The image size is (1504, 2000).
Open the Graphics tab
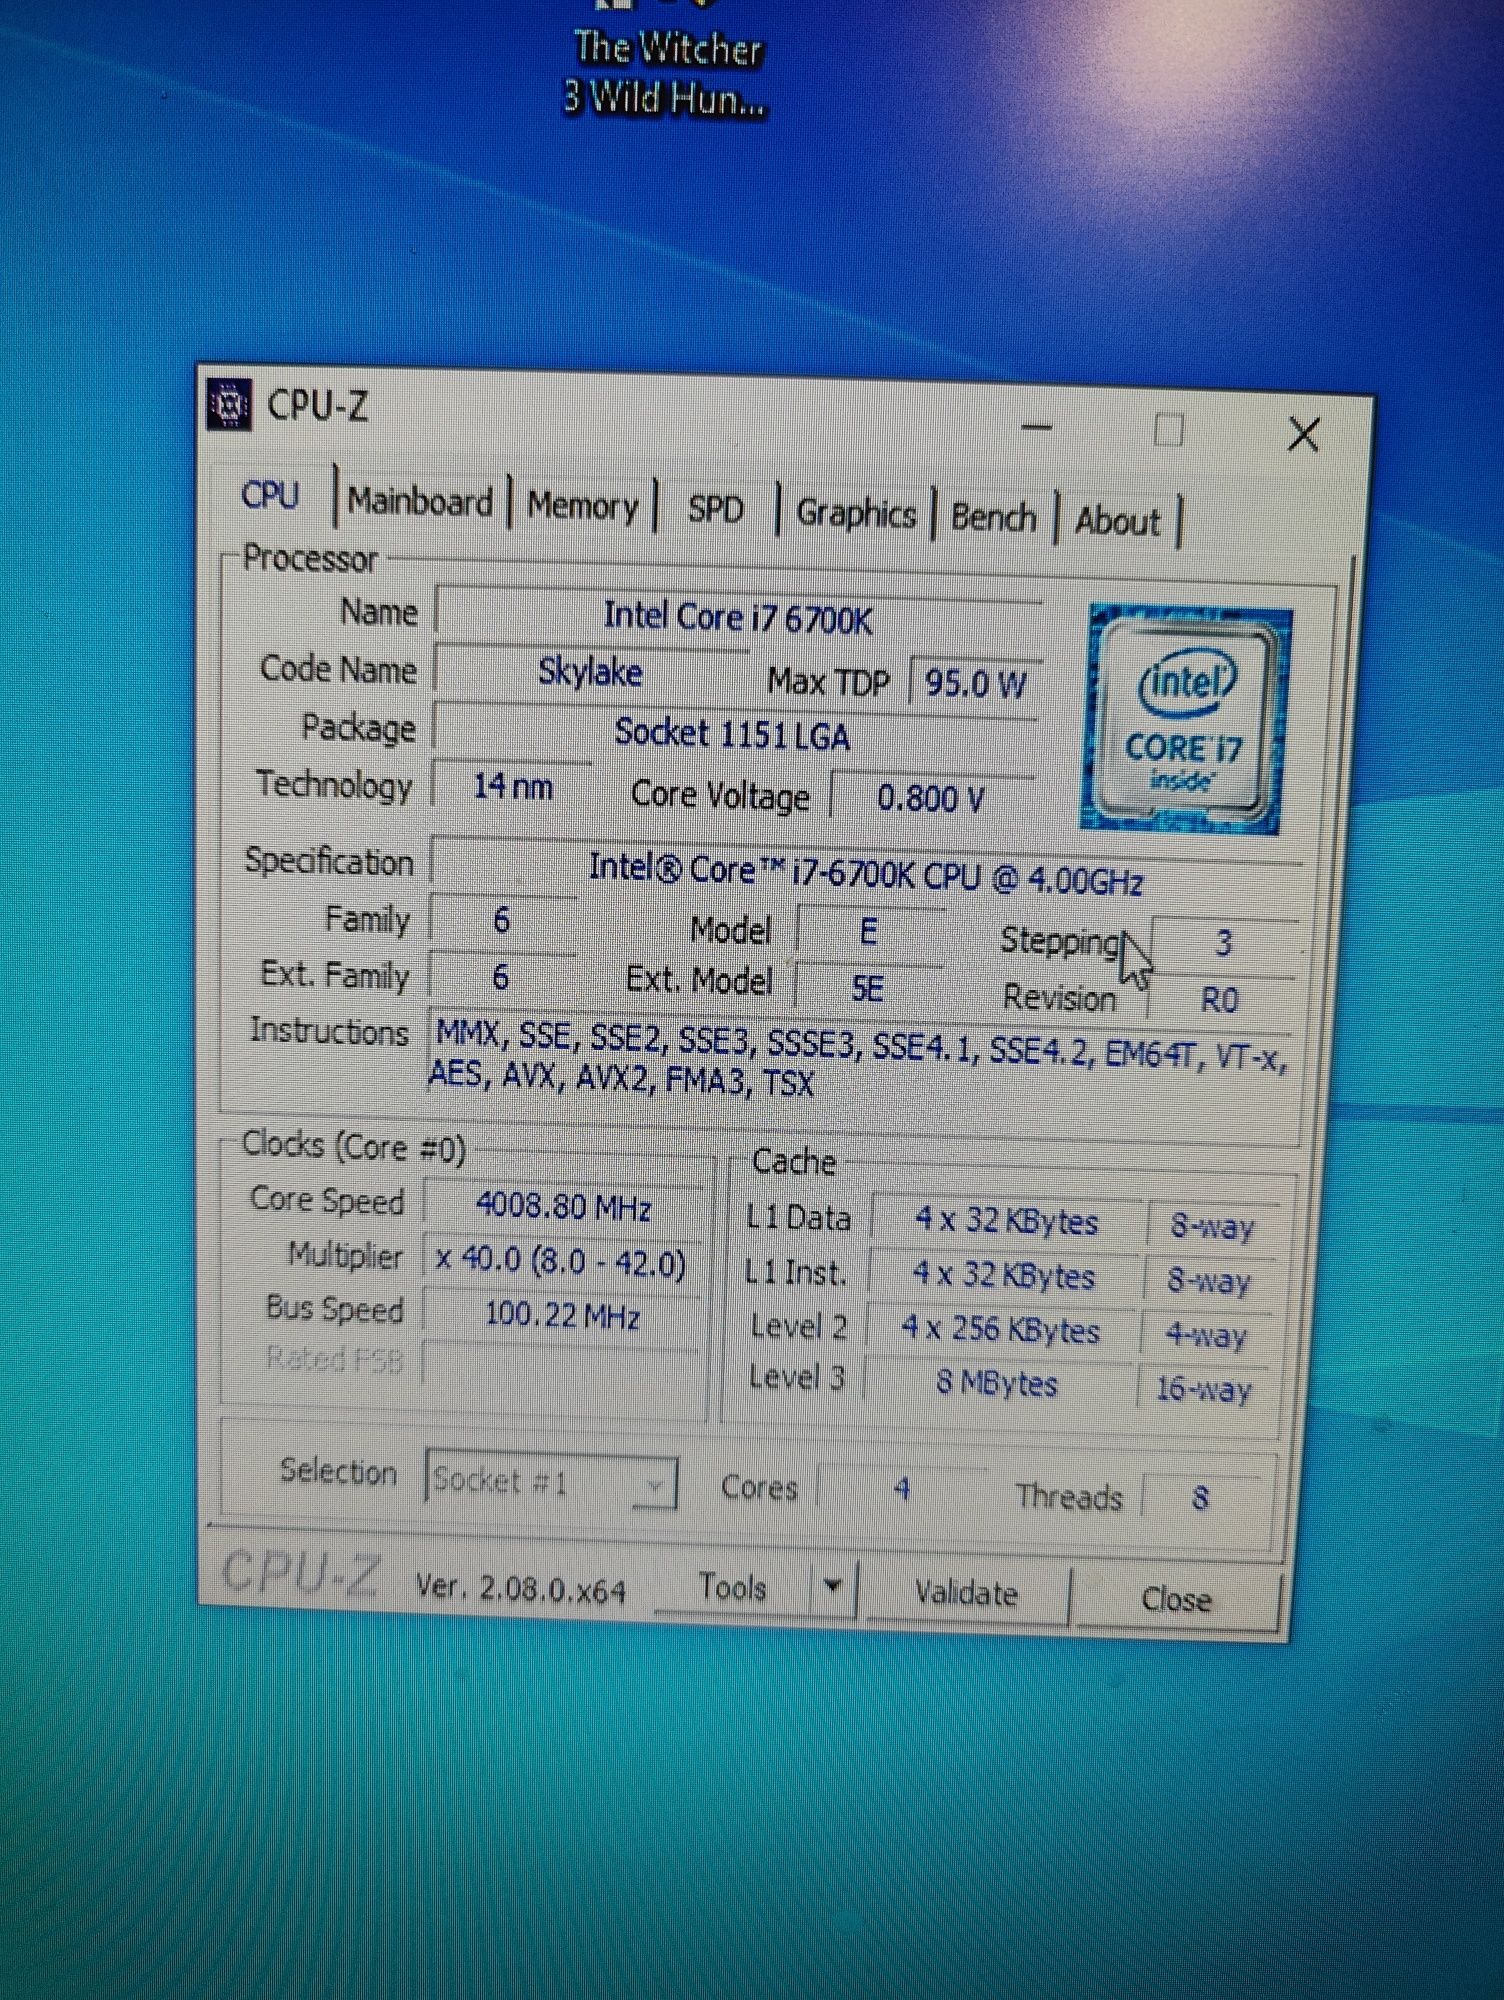(x=856, y=514)
